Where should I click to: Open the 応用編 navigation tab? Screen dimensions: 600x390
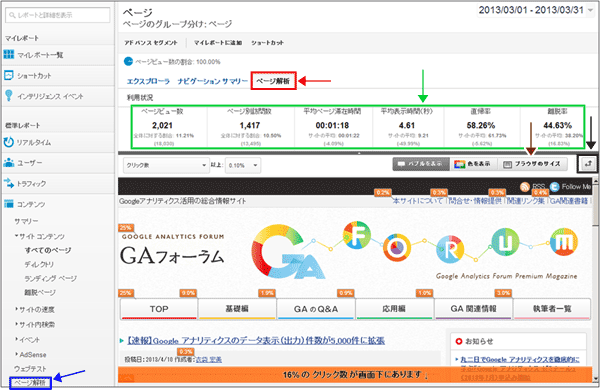point(395,309)
